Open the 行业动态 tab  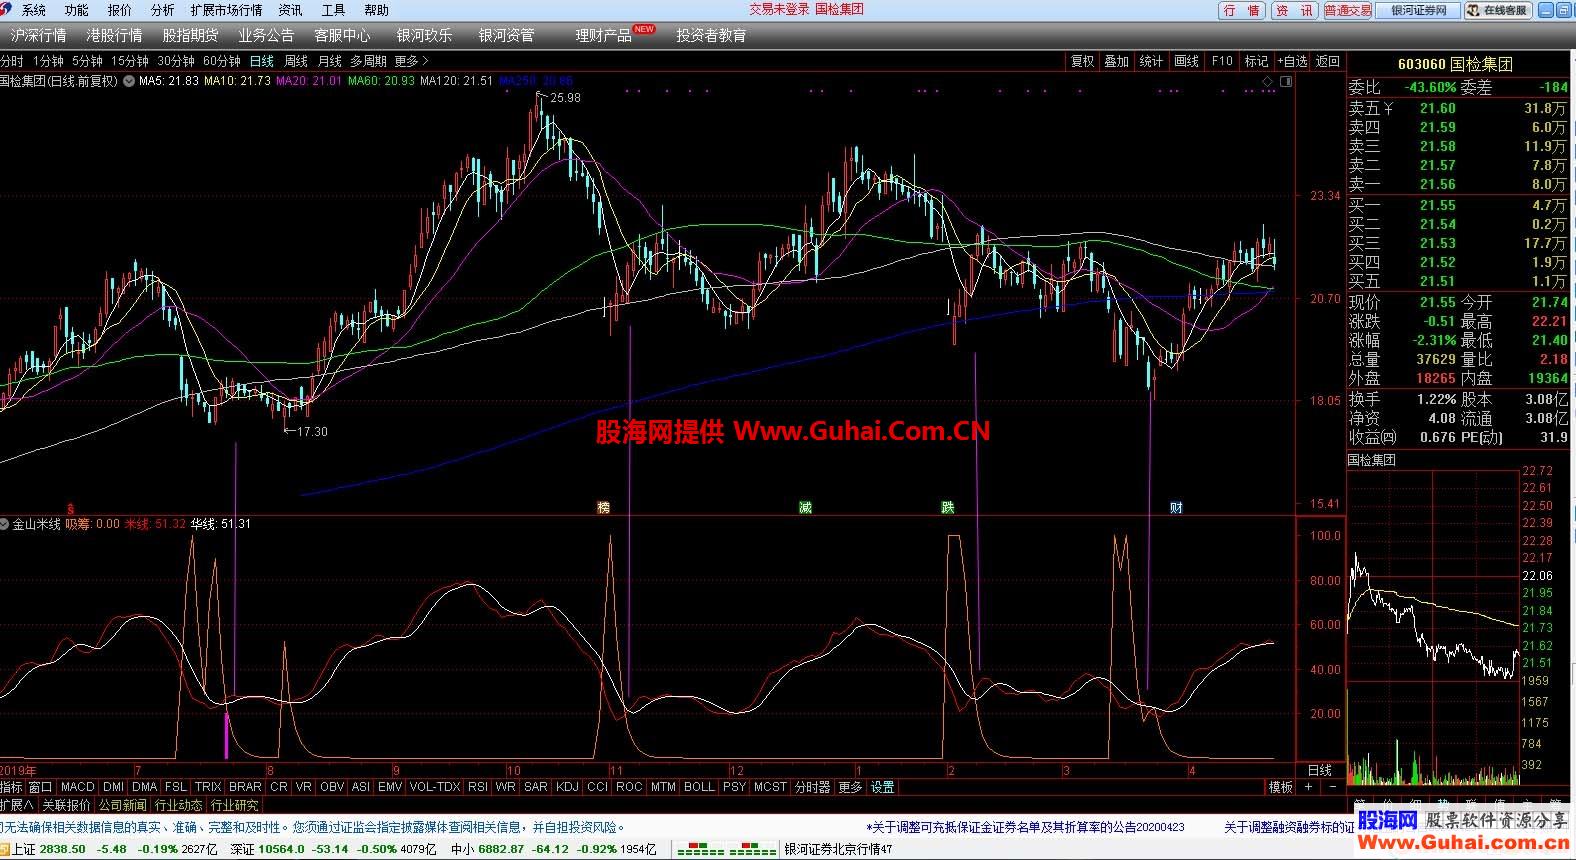[x=179, y=805]
